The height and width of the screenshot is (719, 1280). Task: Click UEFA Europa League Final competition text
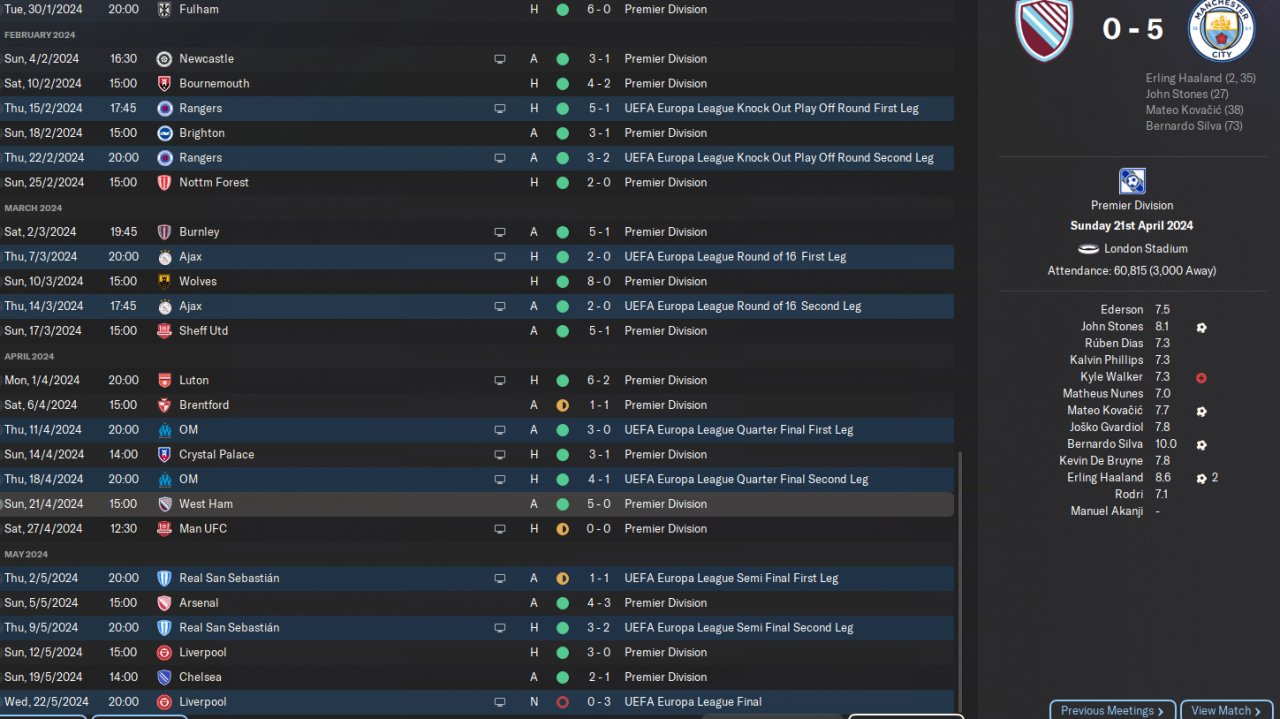[693, 702]
